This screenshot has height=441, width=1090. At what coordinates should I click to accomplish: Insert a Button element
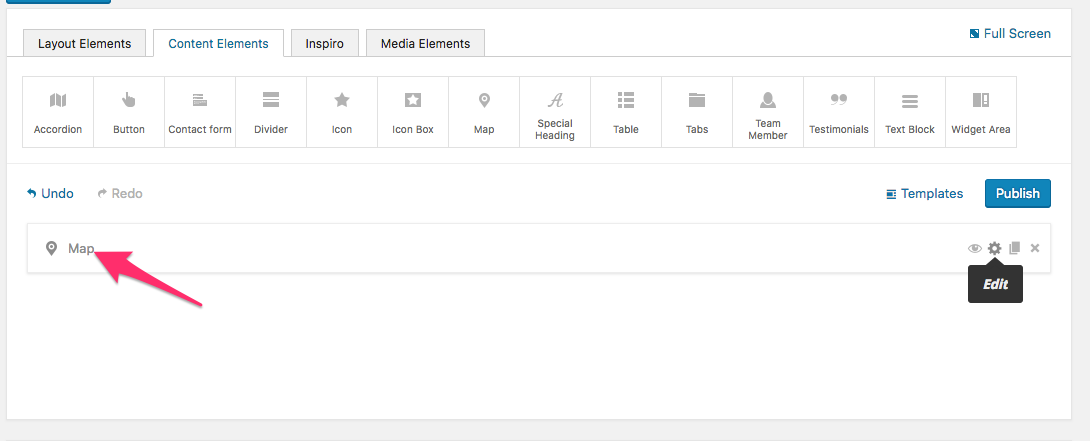[x=129, y=112]
